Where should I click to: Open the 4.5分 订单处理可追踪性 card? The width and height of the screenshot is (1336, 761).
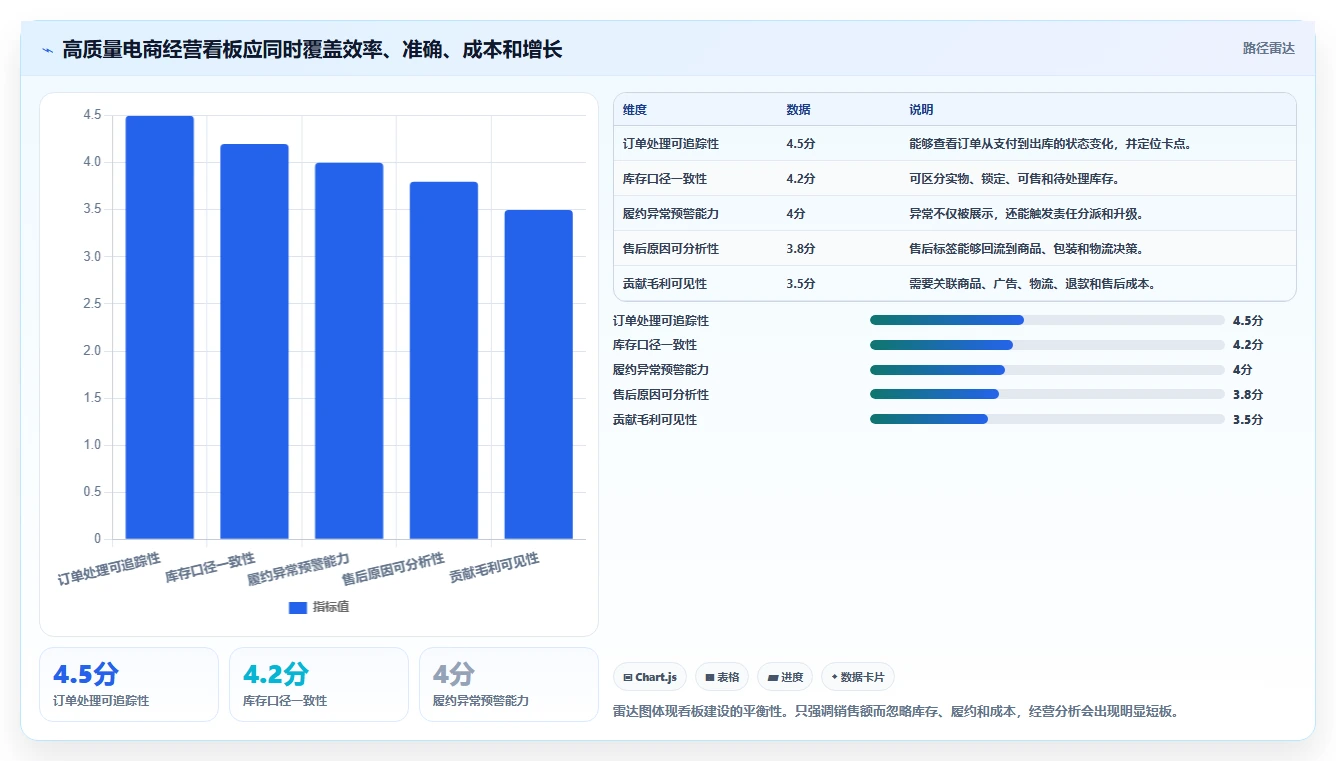click(129, 684)
